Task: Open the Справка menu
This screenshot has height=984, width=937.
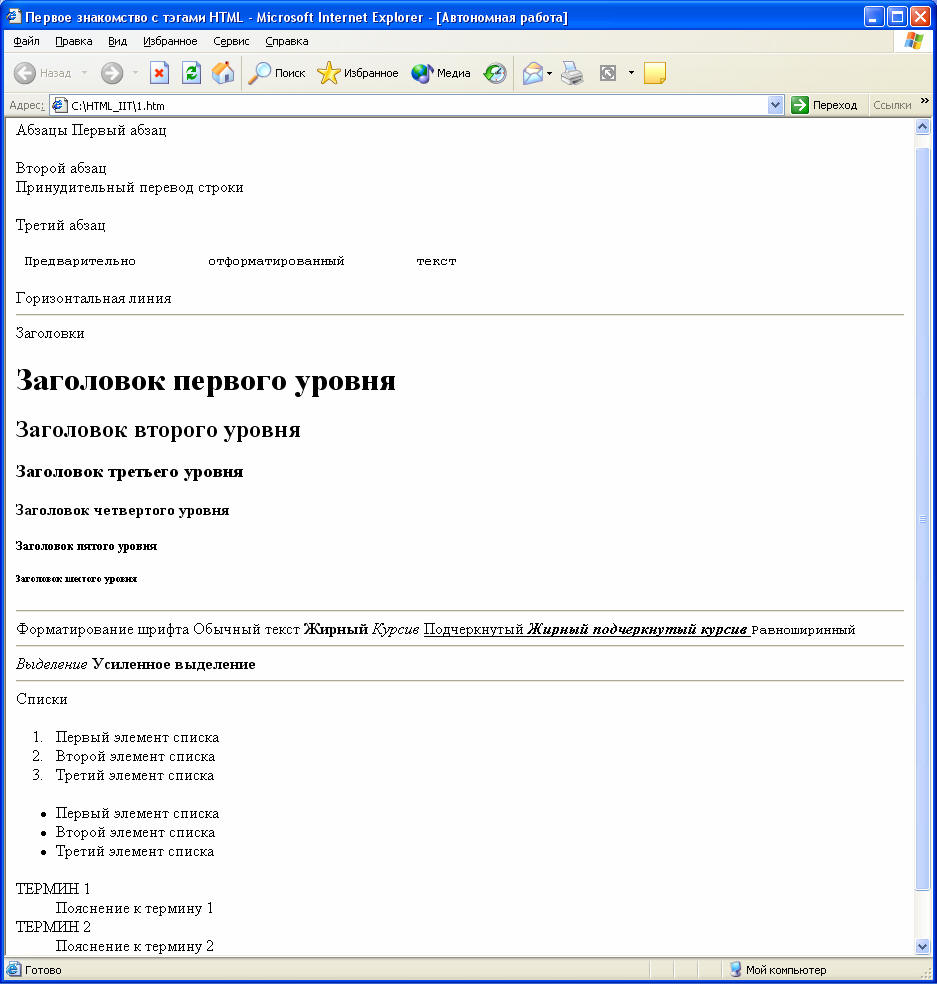Action: click(x=287, y=41)
